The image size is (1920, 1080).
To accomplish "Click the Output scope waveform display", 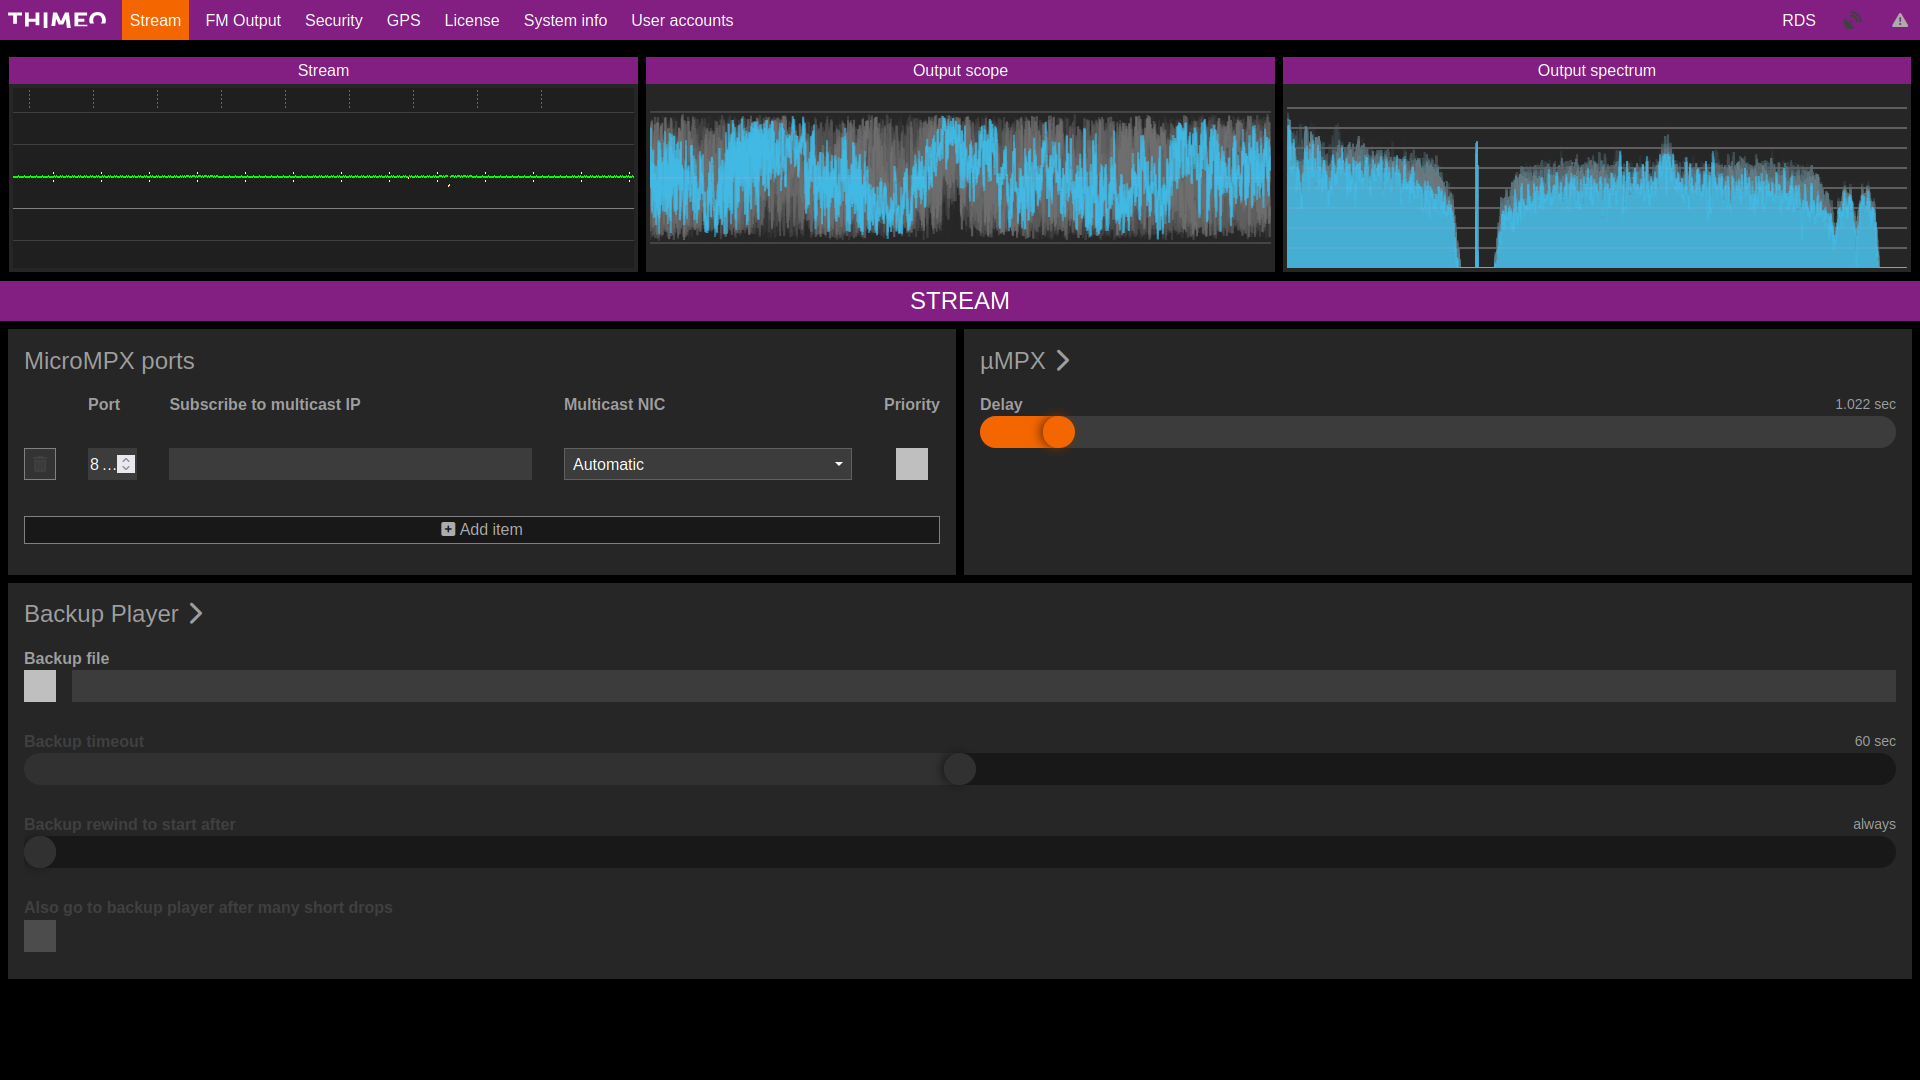I will (x=960, y=178).
